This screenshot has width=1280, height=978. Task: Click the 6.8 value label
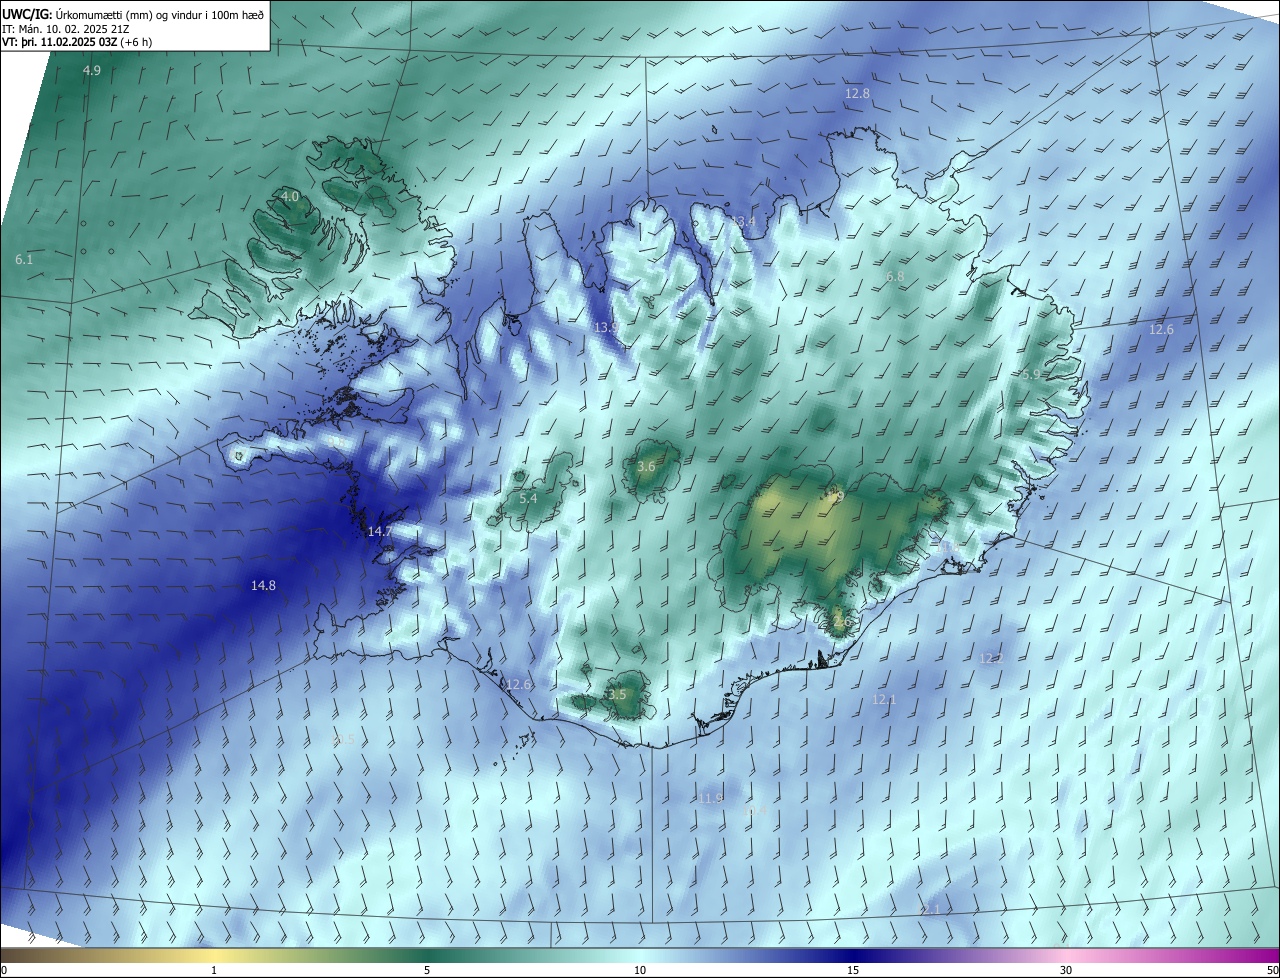point(895,276)
